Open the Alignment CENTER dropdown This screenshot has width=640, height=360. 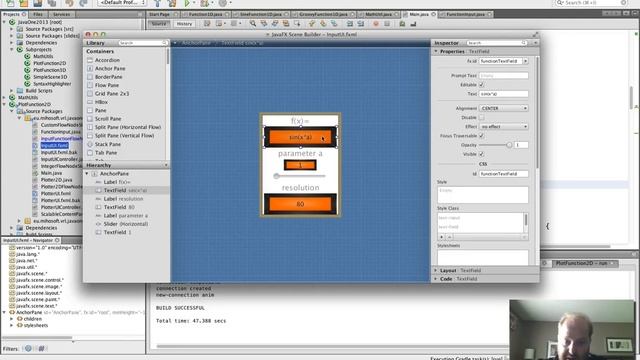[504, 108]
